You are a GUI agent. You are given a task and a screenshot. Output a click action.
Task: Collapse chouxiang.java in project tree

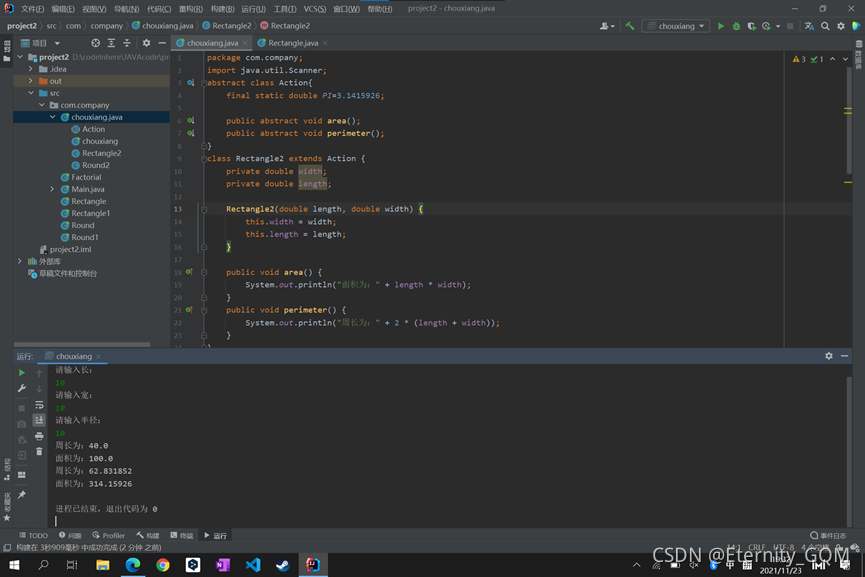(52, 117)
